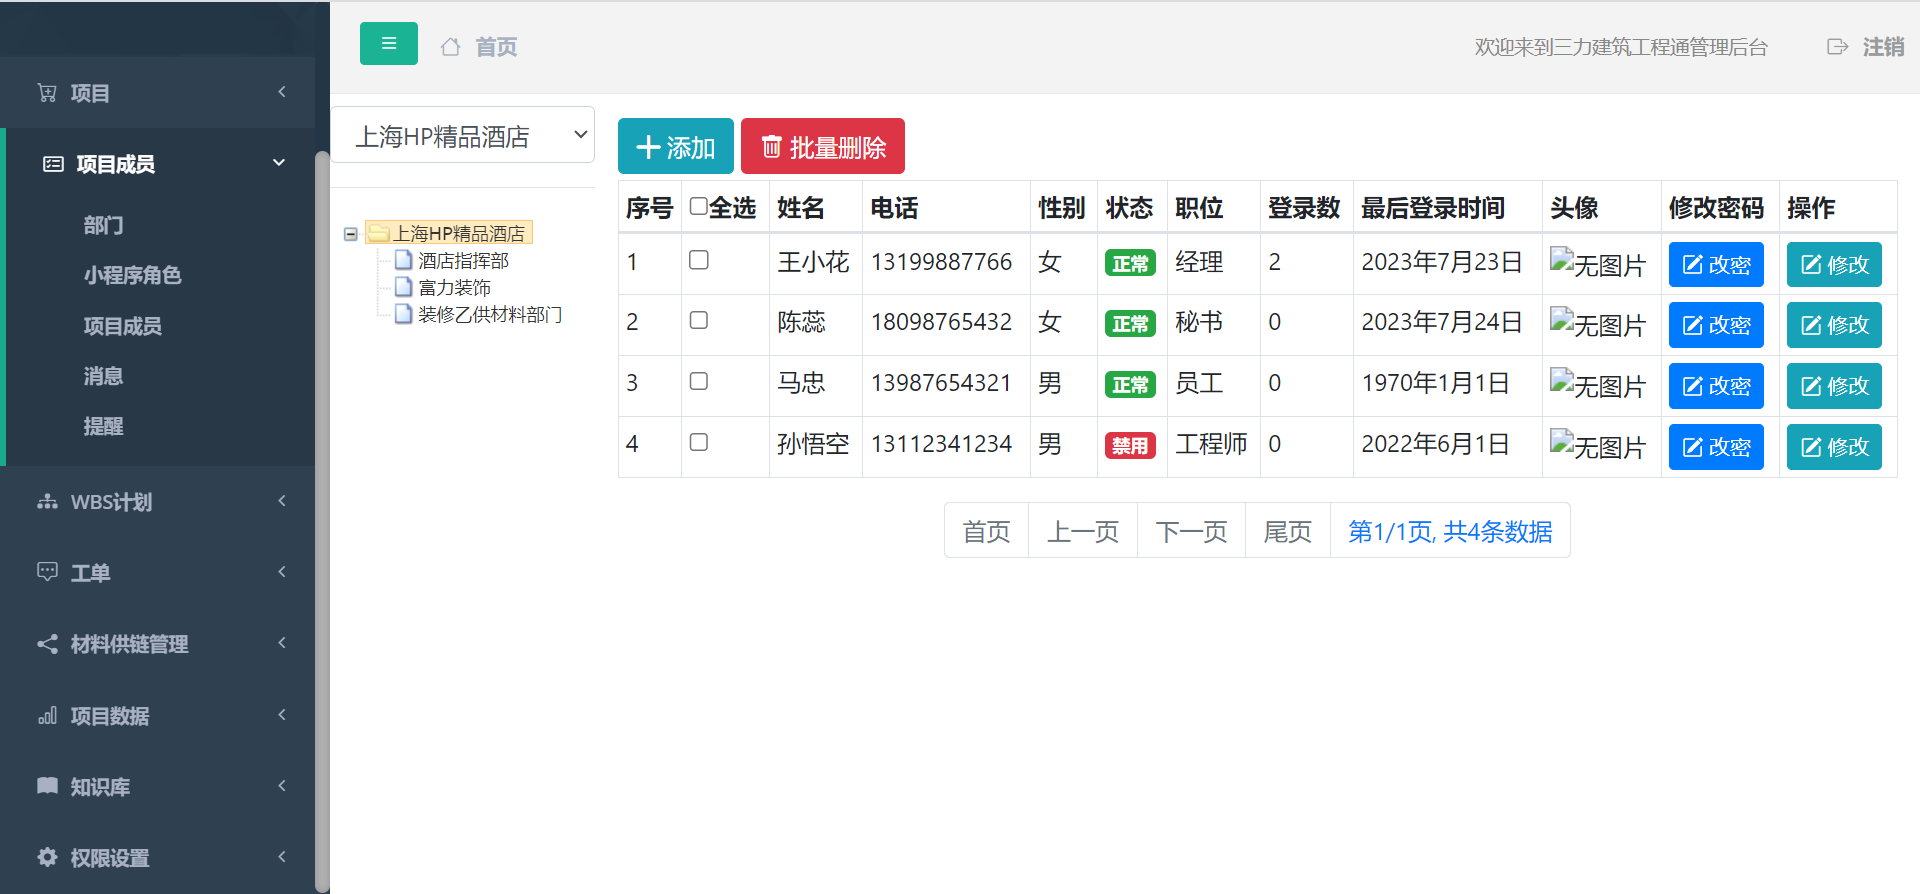Expand the 项目 sidebar menu chevron
1920x894 pixels.
tap(282, 92)
